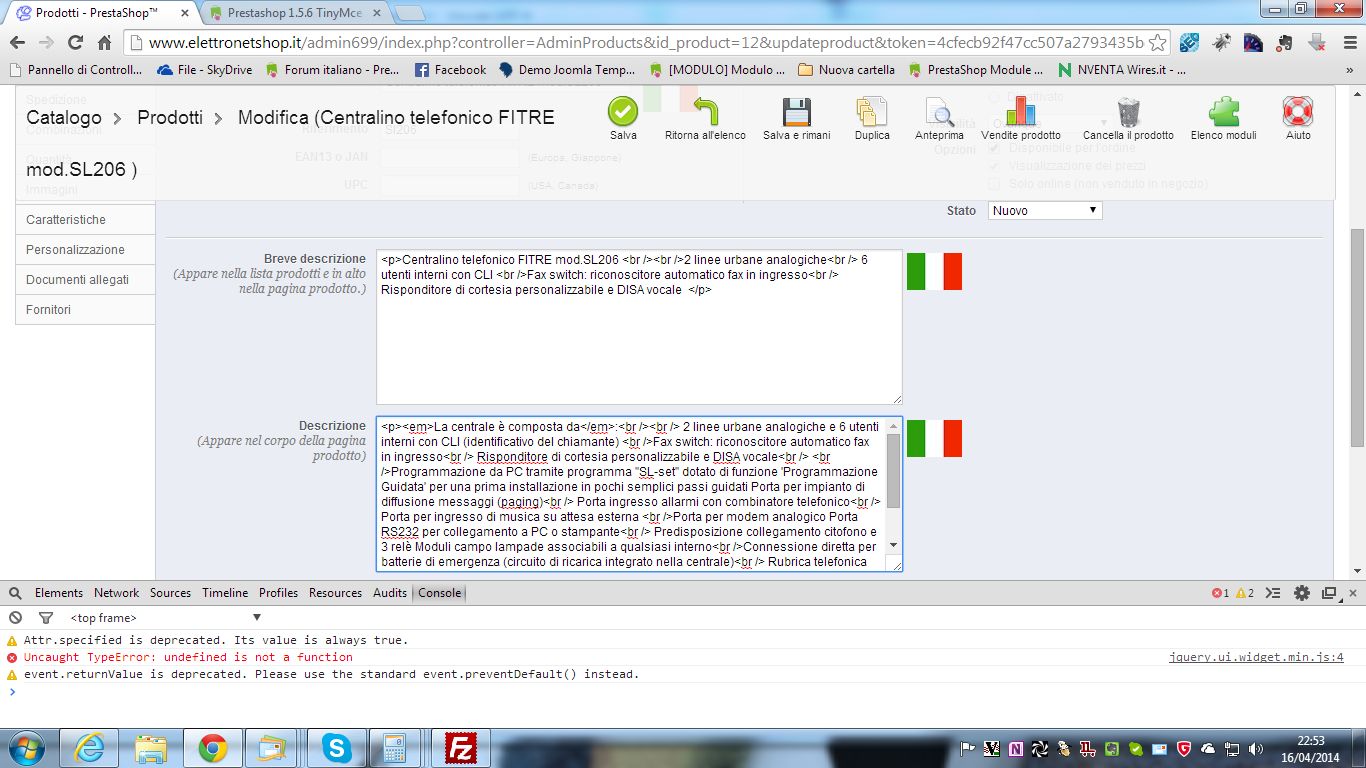Launch Skype from the taskbar
This screenshot has width=1366, height=768.
[x=337, y=748]
